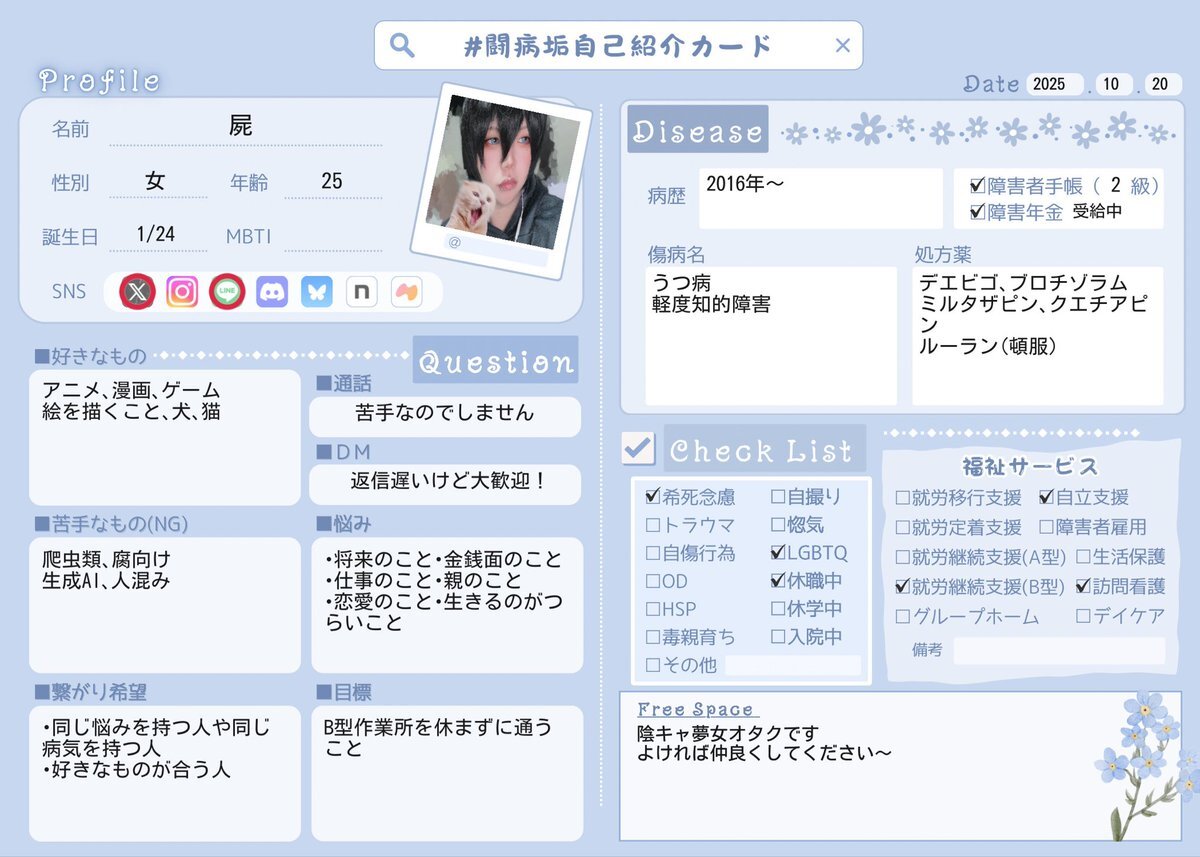This screenshot has height=857, width=1200.
Task: Check the 自撮り checkbox
Action: 778,496
